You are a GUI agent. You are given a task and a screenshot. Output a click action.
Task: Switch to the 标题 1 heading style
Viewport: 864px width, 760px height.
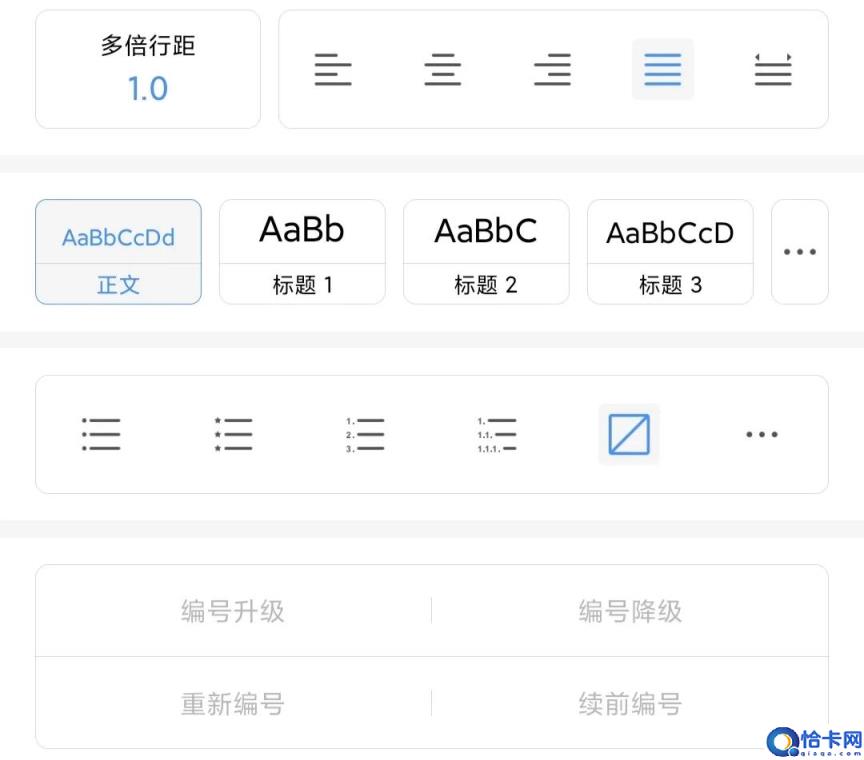pos(302,251)
